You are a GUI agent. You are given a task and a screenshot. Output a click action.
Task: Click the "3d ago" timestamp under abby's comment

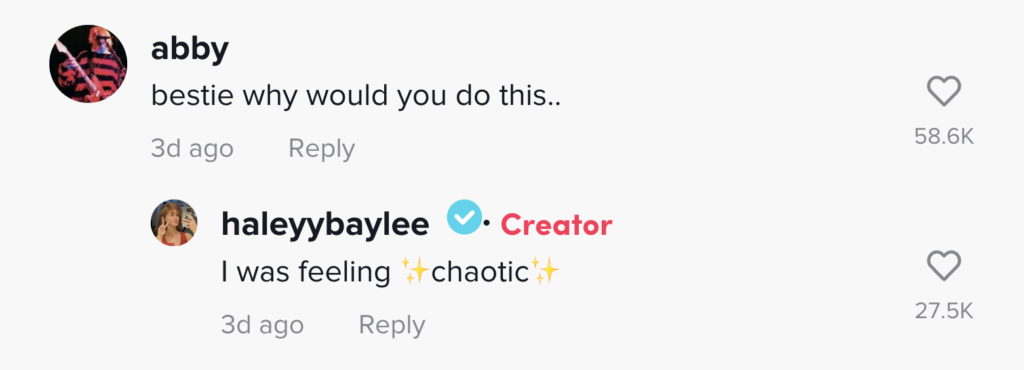[x=192, y=149]
